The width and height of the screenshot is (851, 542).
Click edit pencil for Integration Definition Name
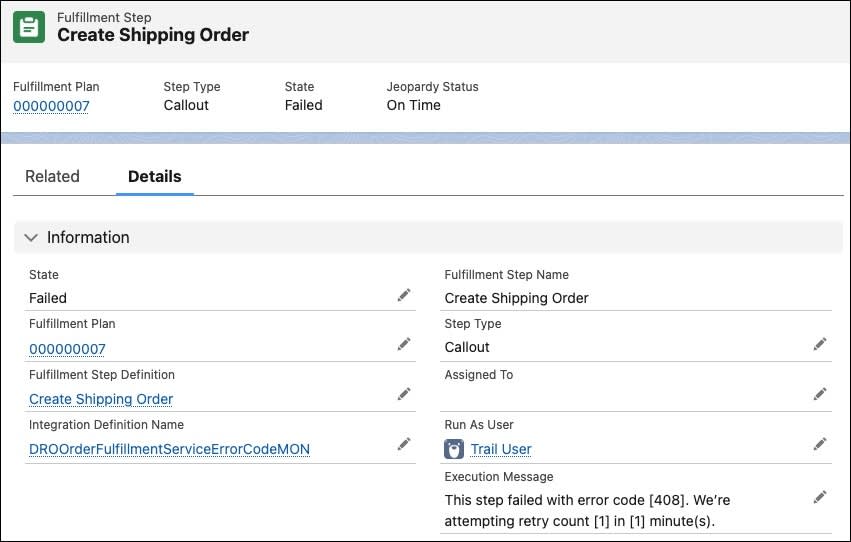click(x=404, y=444)
